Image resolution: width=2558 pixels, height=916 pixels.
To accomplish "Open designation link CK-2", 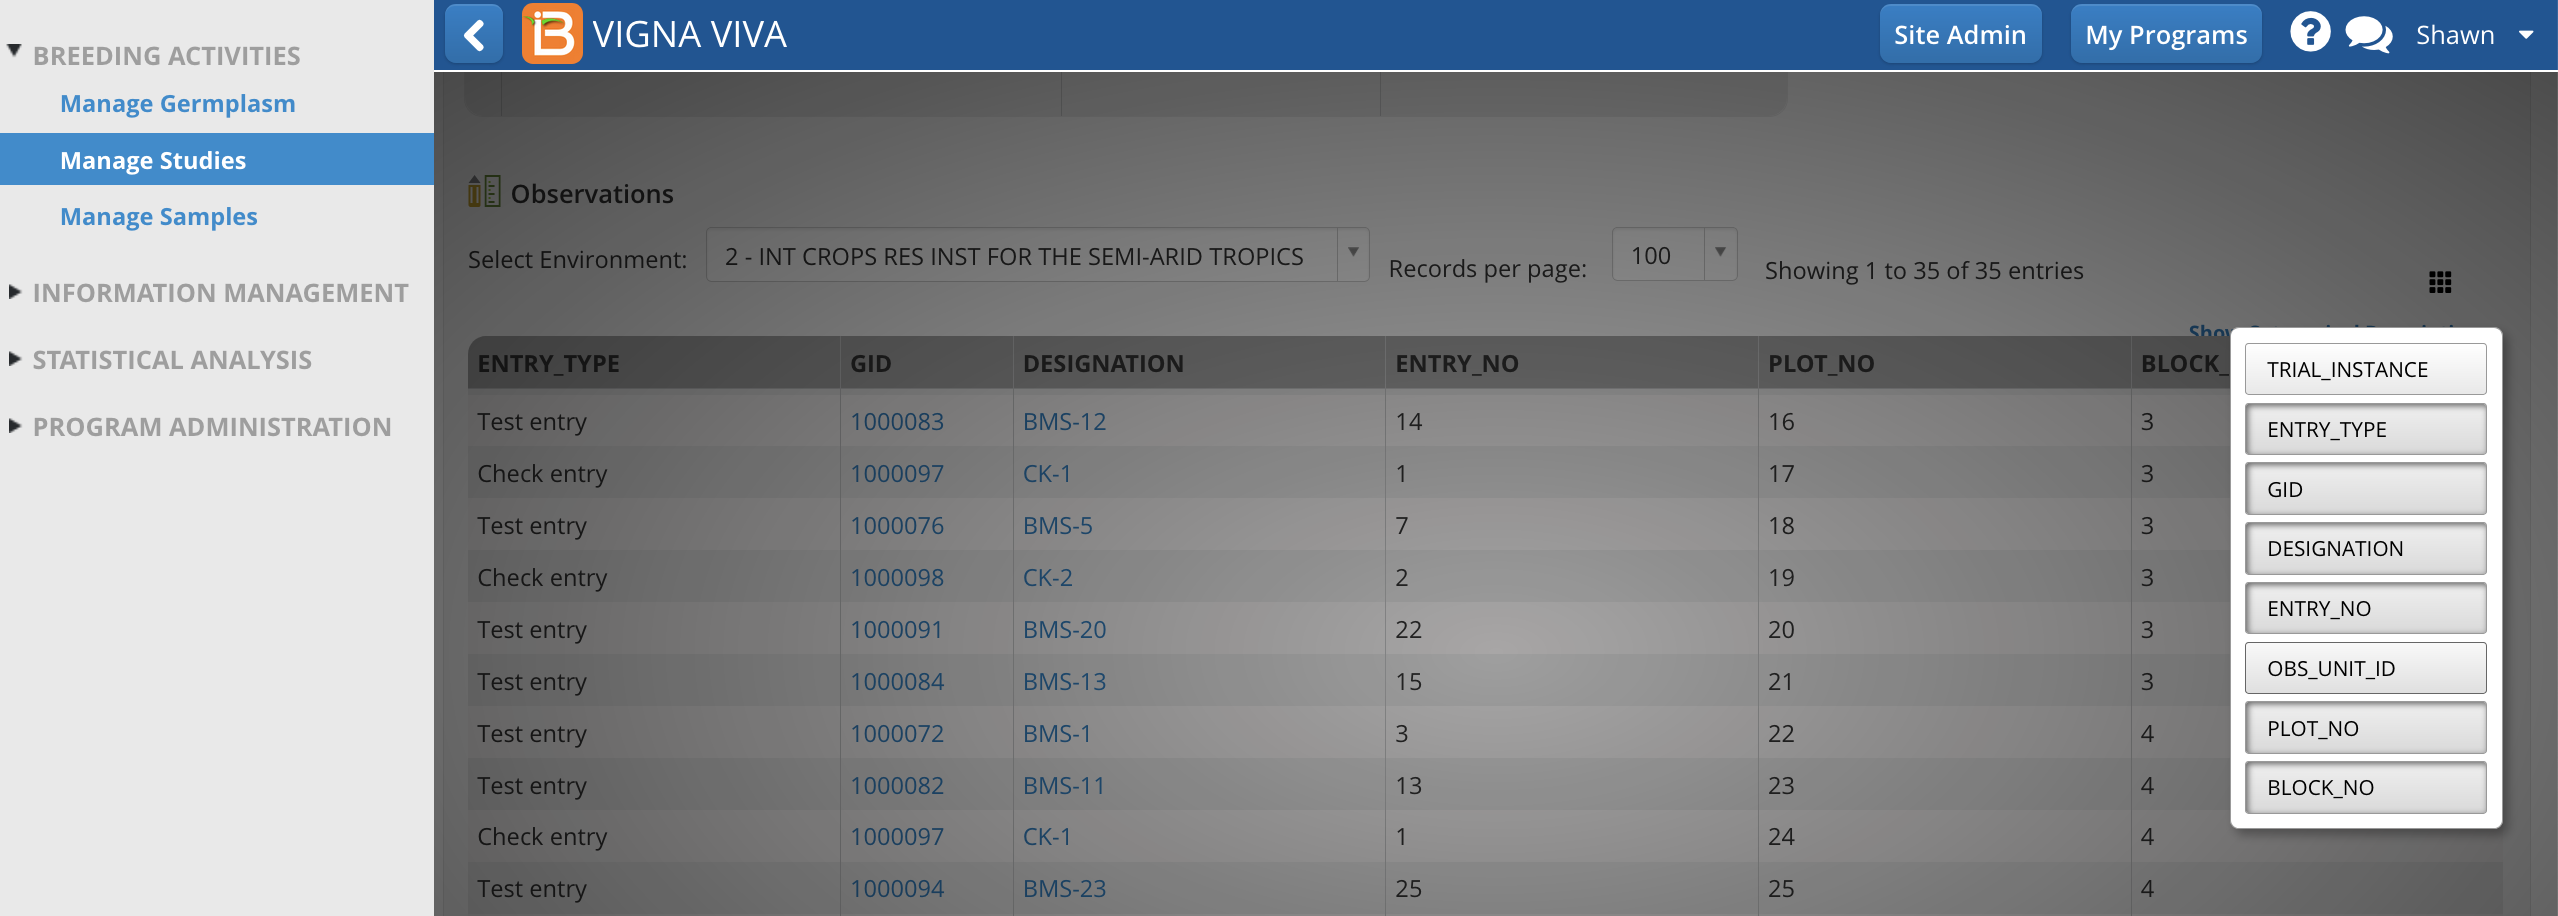I will click(x=1047, y=577).
